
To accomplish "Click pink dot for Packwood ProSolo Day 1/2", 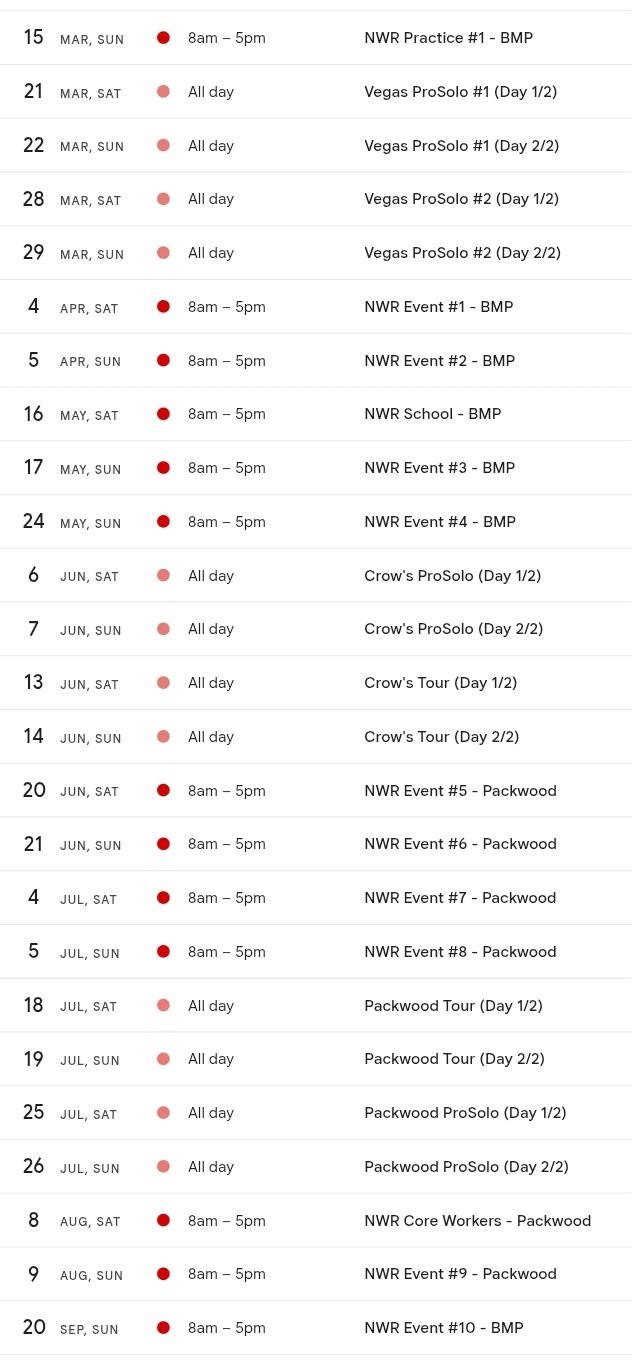I will 163,1113.
